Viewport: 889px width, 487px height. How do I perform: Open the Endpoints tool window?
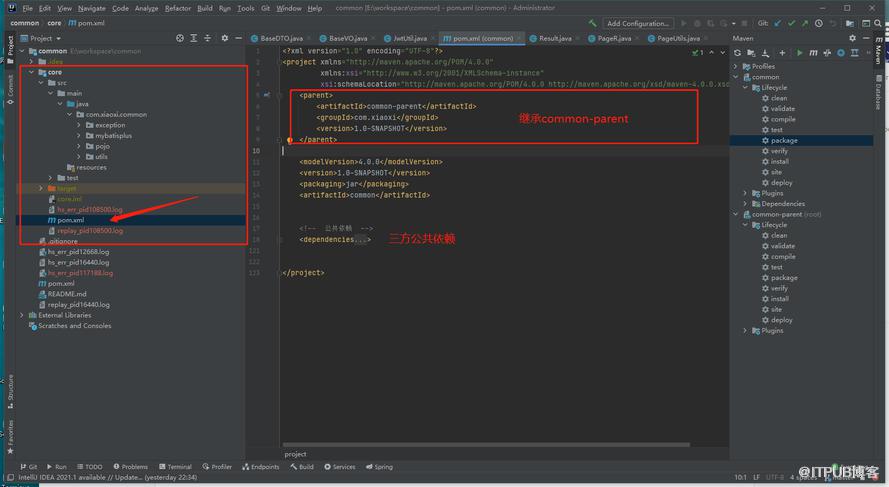(261, 467)
